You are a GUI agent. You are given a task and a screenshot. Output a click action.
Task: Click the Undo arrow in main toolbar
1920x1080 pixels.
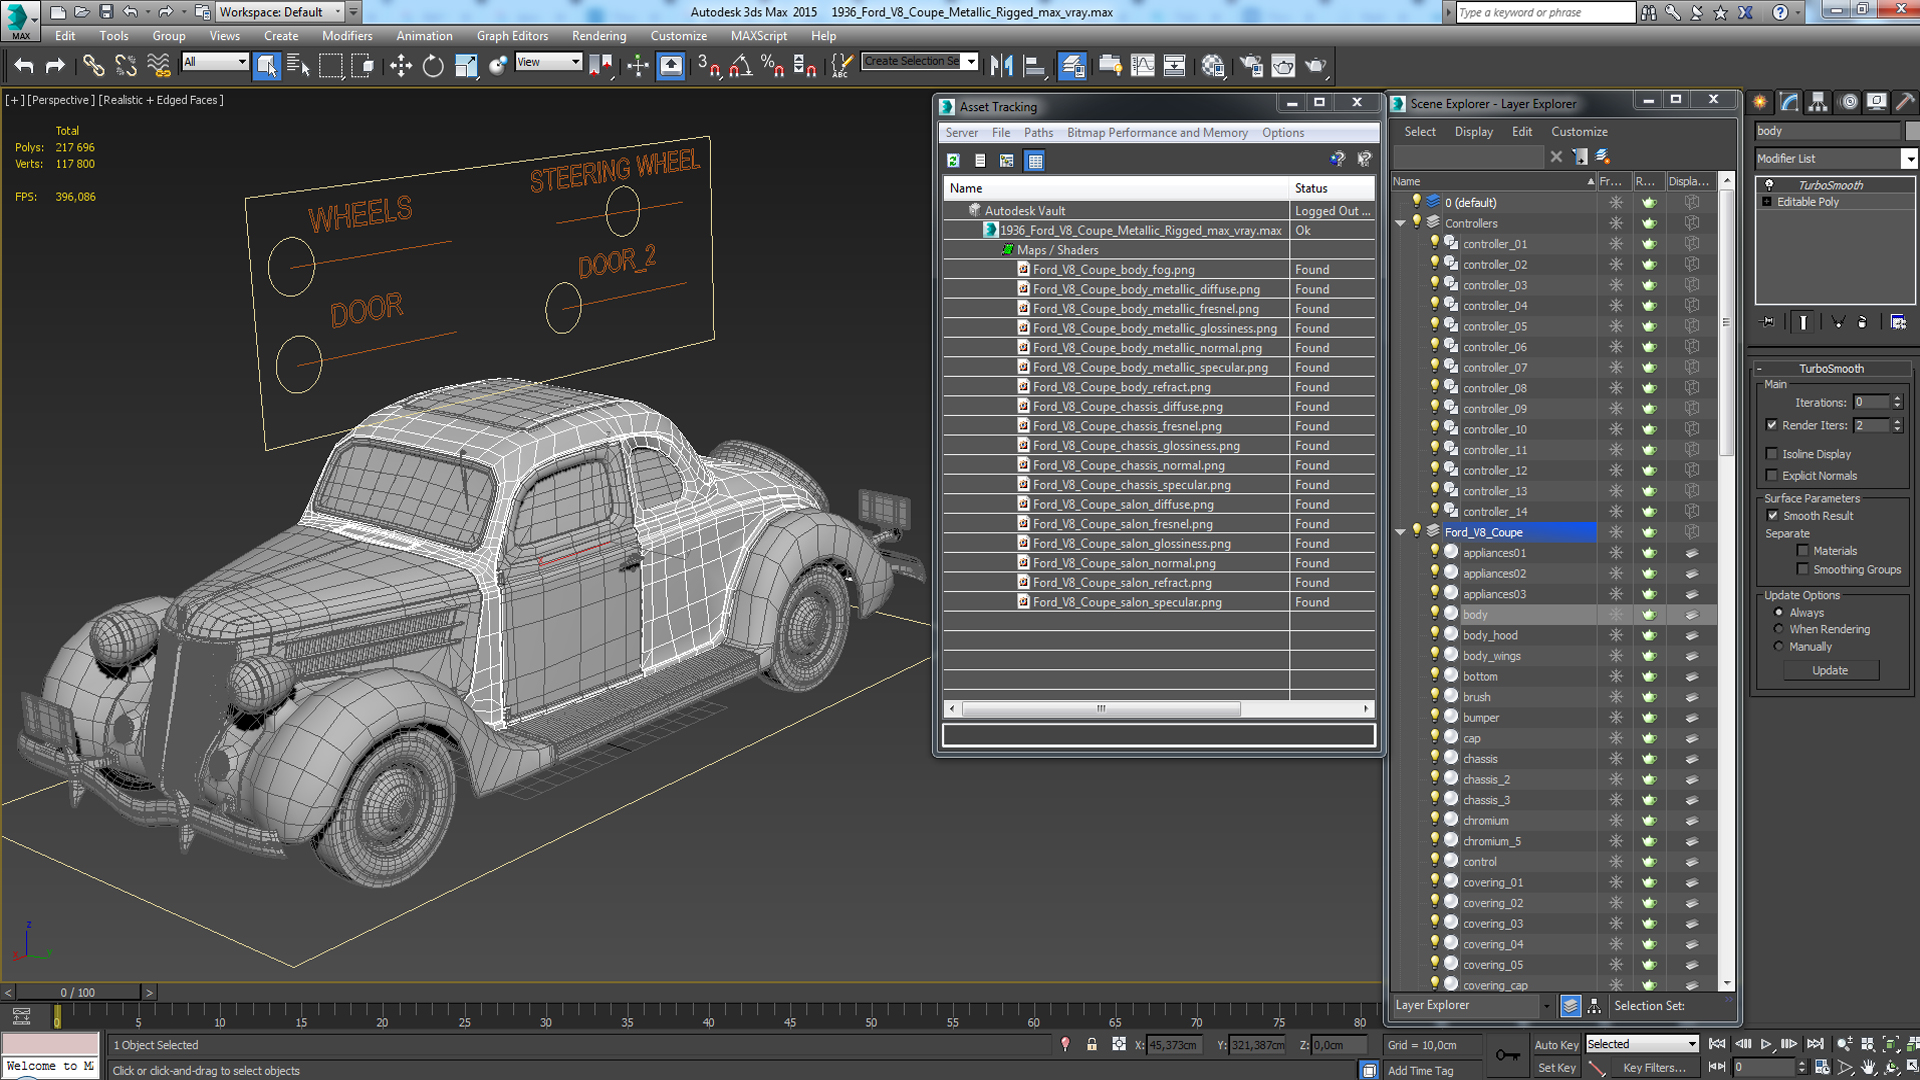[x=24, y=66]
